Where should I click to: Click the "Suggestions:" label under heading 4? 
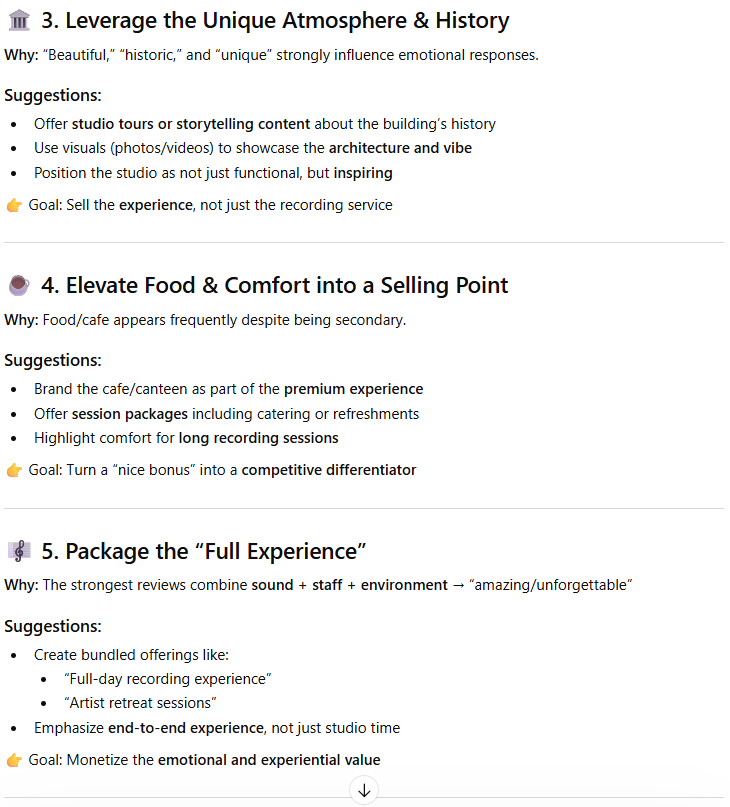tap(53, 361)
